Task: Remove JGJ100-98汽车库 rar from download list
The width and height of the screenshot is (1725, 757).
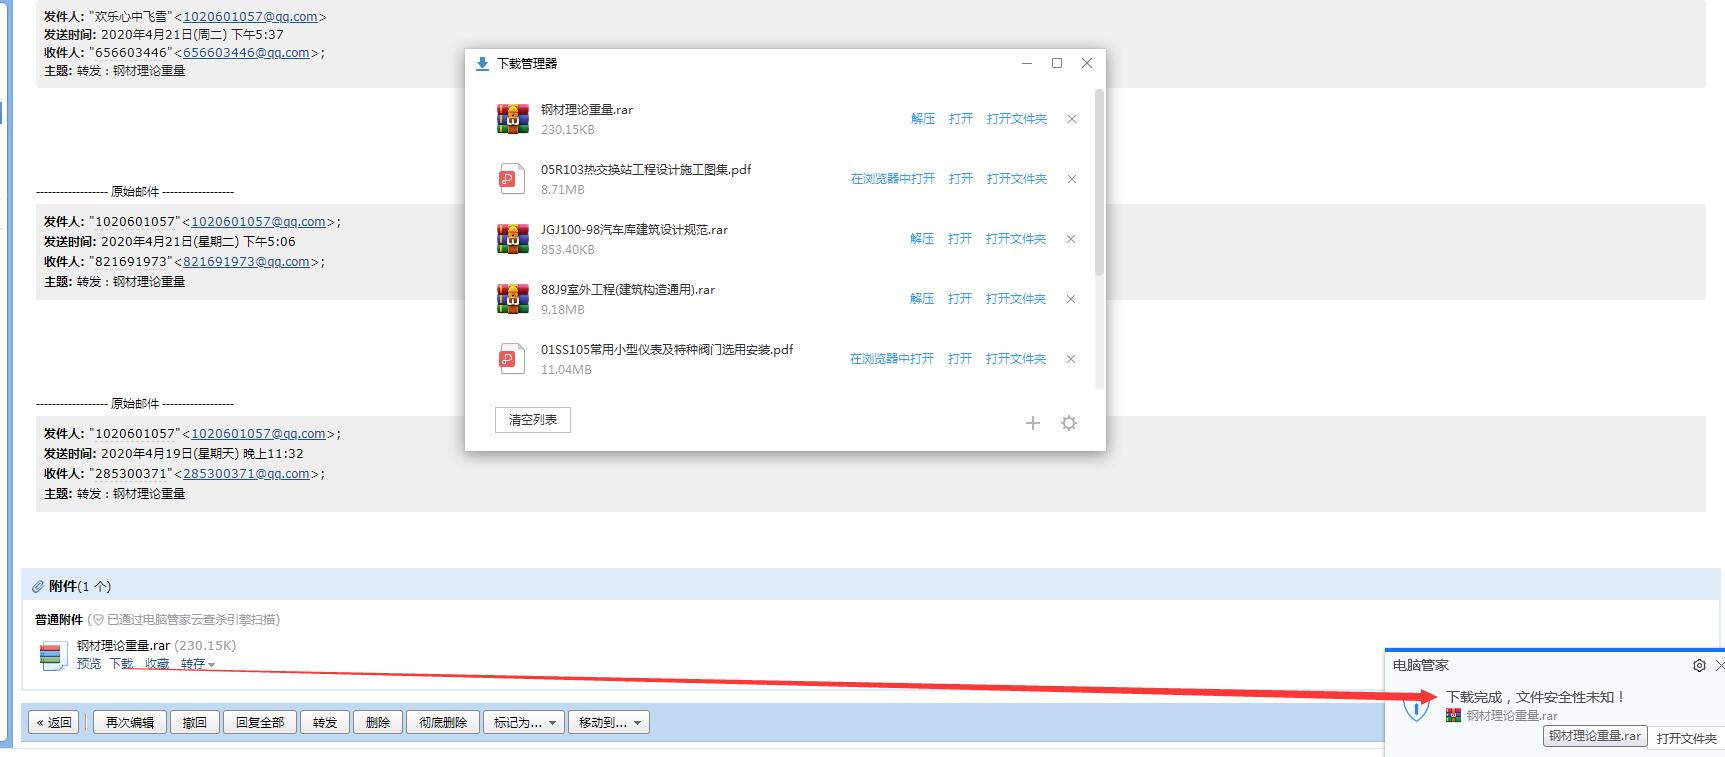Action: point(1071,239)
